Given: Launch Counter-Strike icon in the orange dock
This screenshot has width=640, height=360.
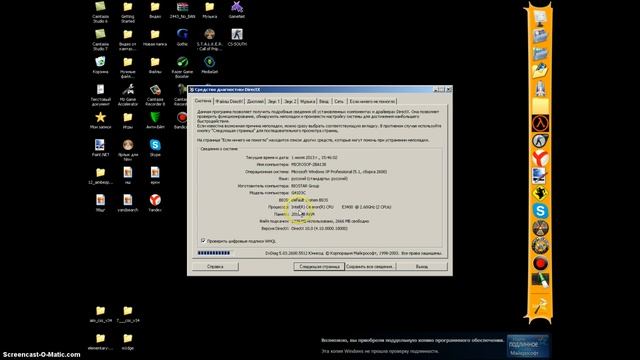Looking at the screenshot, I should click(540, 141).
